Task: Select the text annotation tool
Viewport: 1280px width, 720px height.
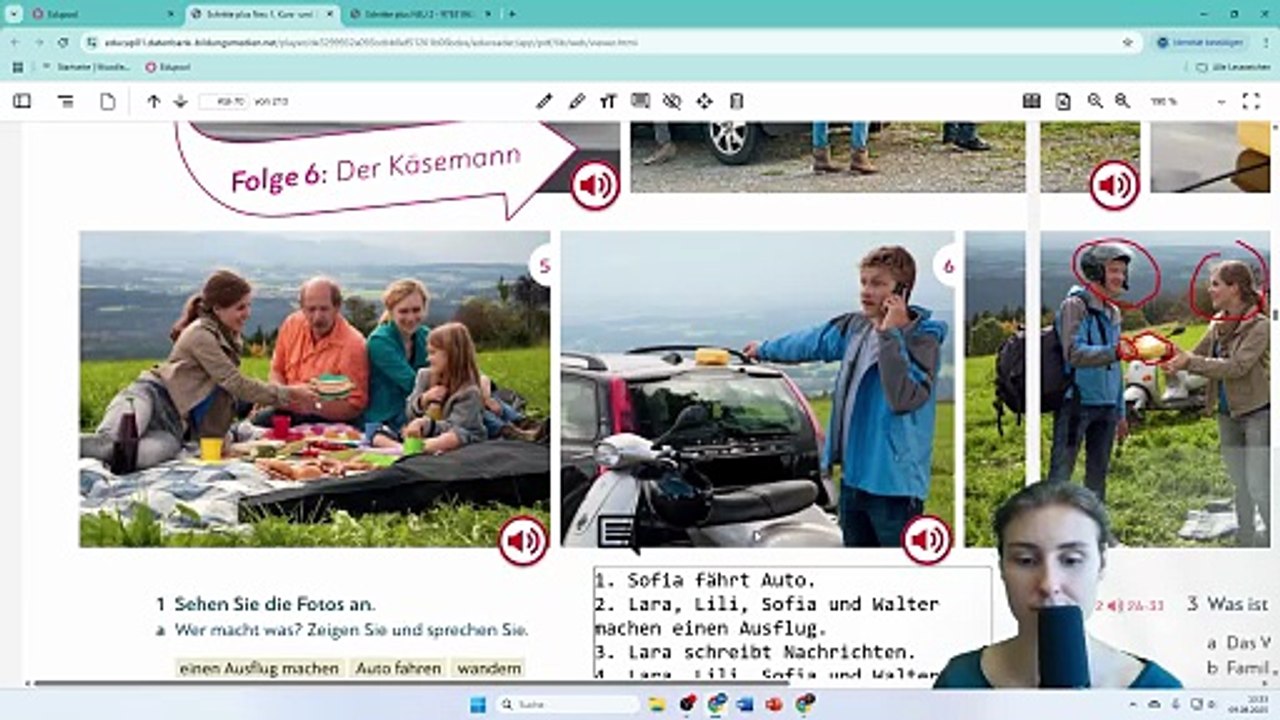Action: 608,101
